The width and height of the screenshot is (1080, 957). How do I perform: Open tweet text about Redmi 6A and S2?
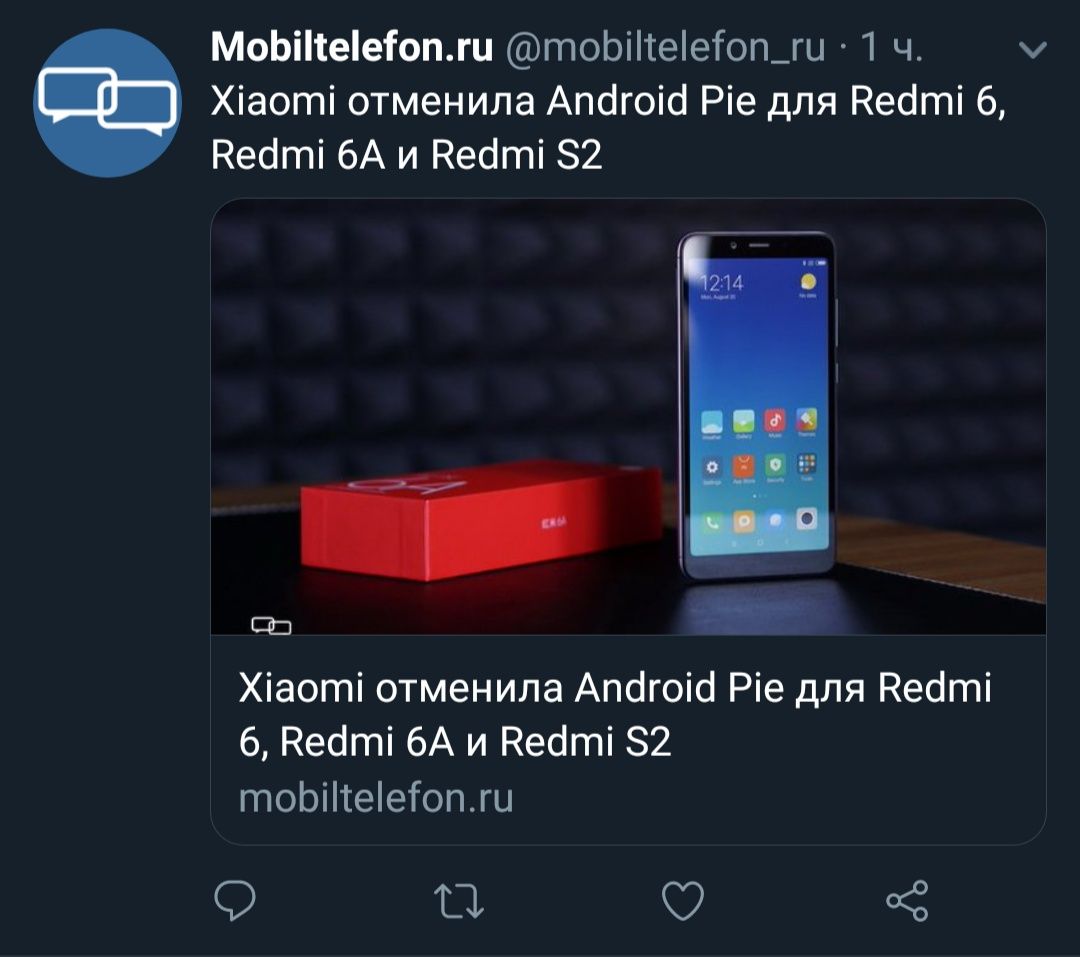click(x=608, y=127)
